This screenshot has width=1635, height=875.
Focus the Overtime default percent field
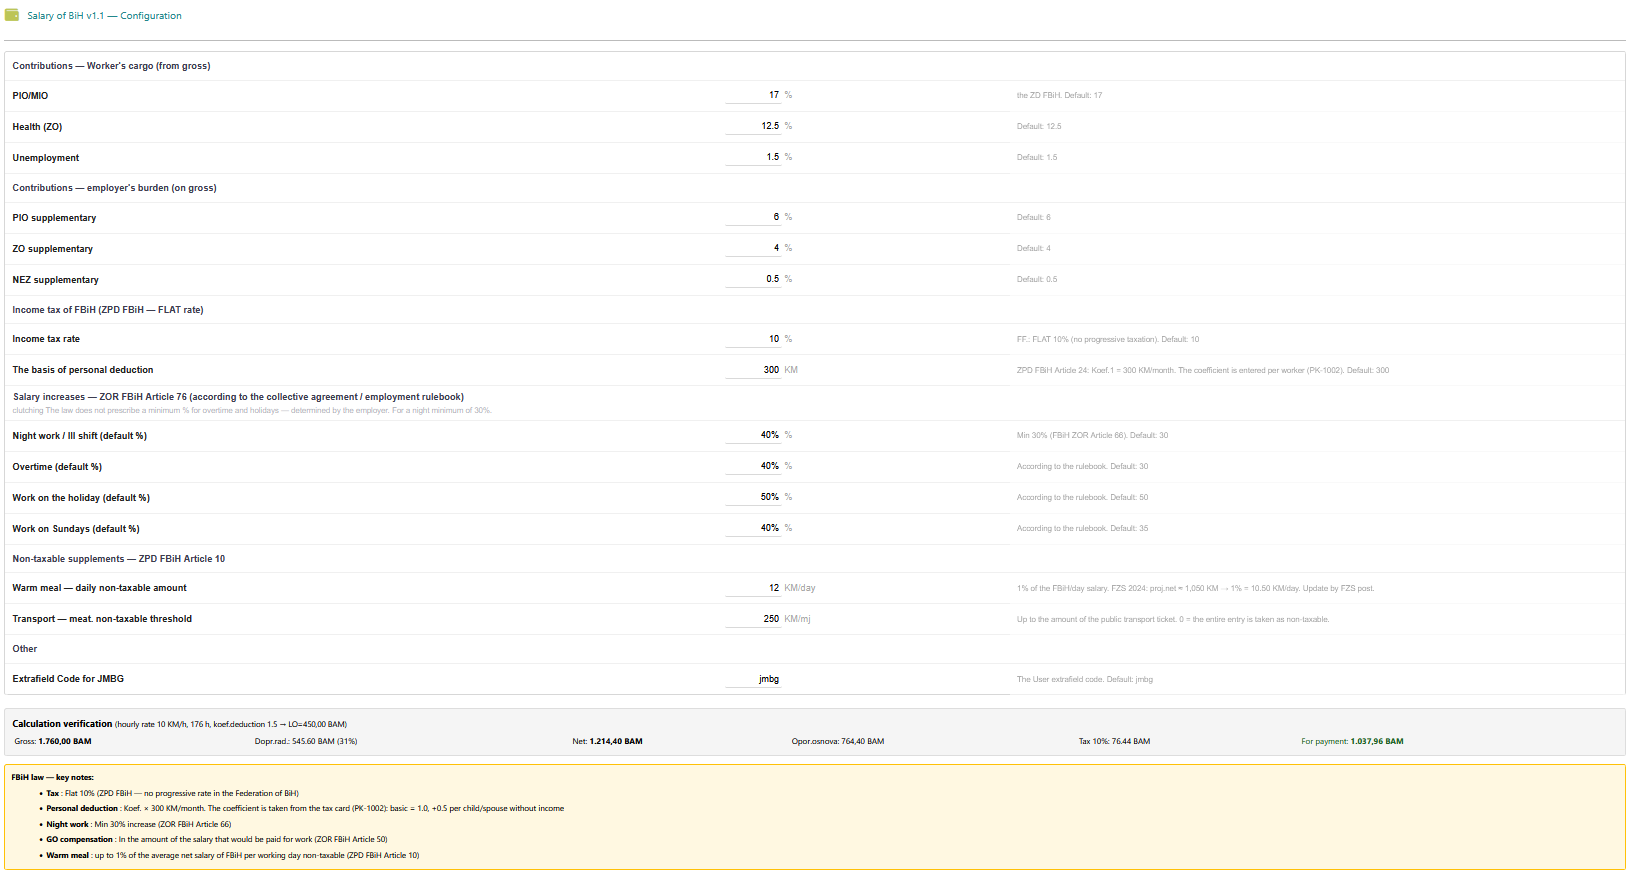753,466
